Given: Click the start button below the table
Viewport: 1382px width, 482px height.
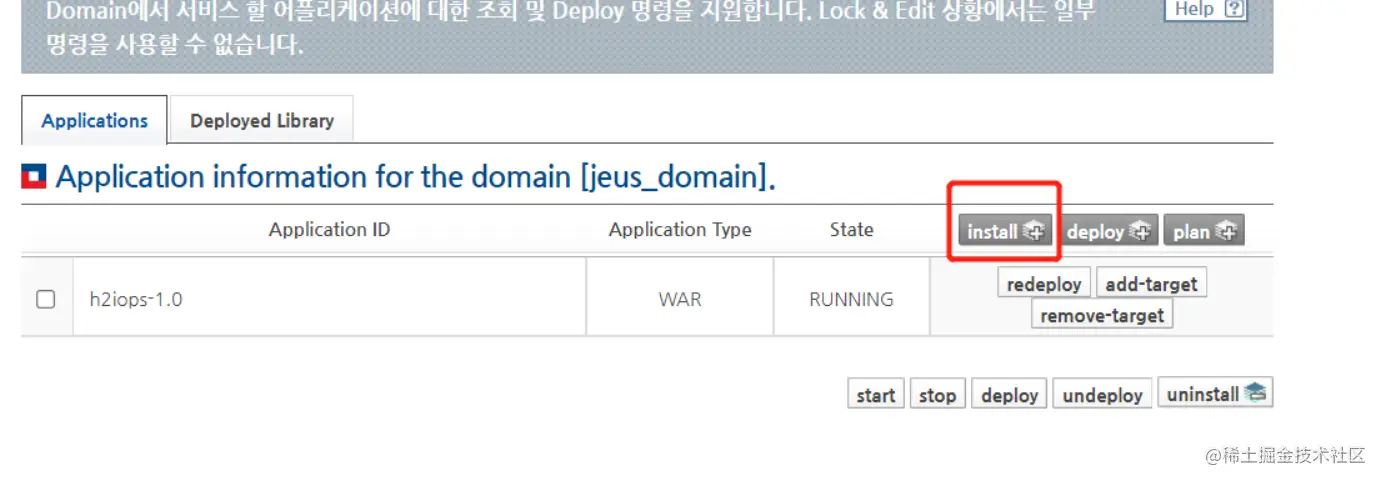Looking at the screenshot, I should [876, 394].
